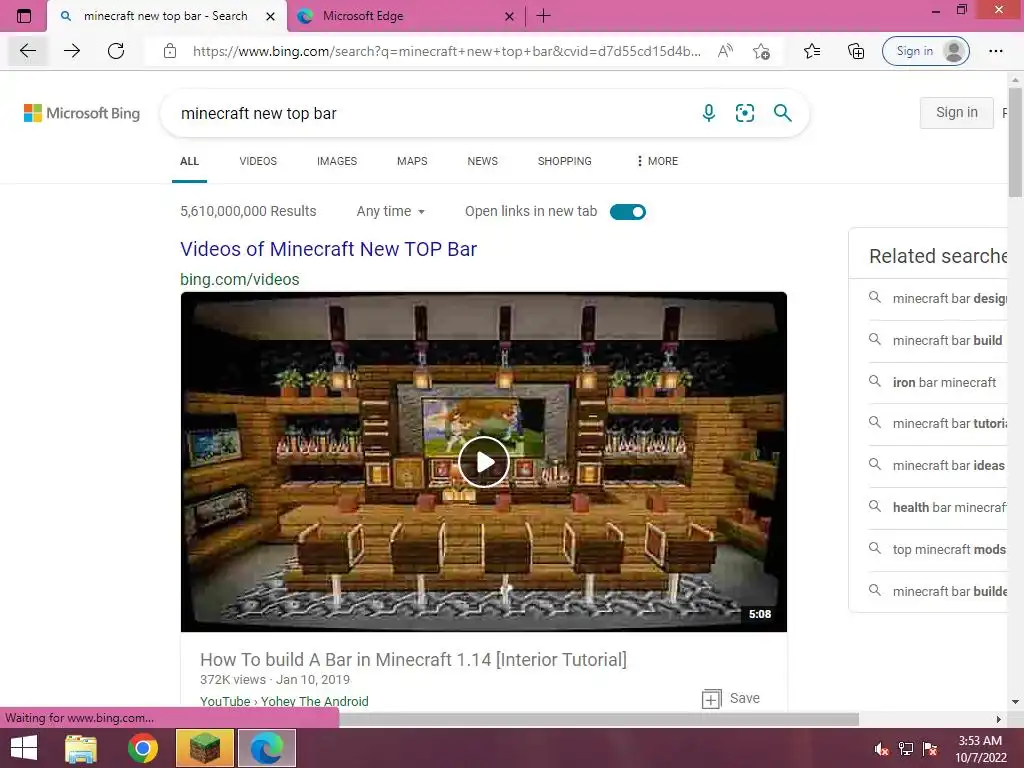Open Read aloud from address bar

coord(725,51)
